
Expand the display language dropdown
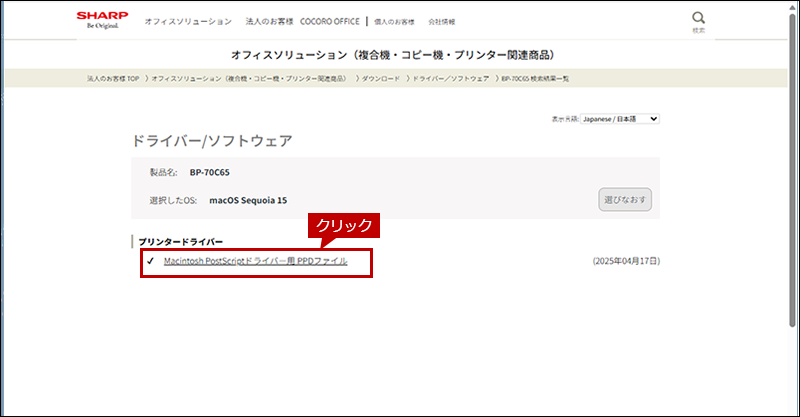[x=620, y=118]
